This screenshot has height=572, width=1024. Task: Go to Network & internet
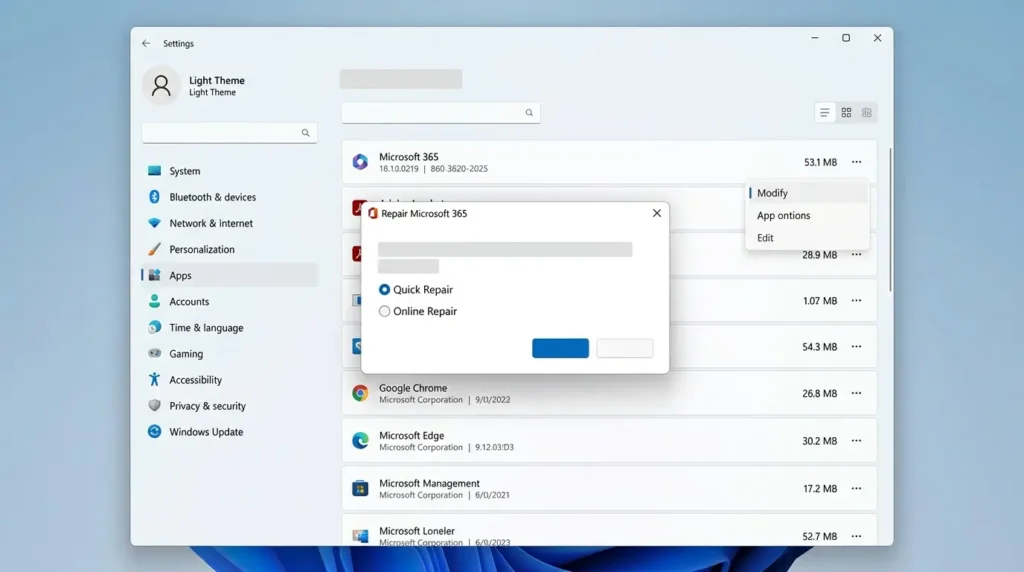tap(229, 223)
